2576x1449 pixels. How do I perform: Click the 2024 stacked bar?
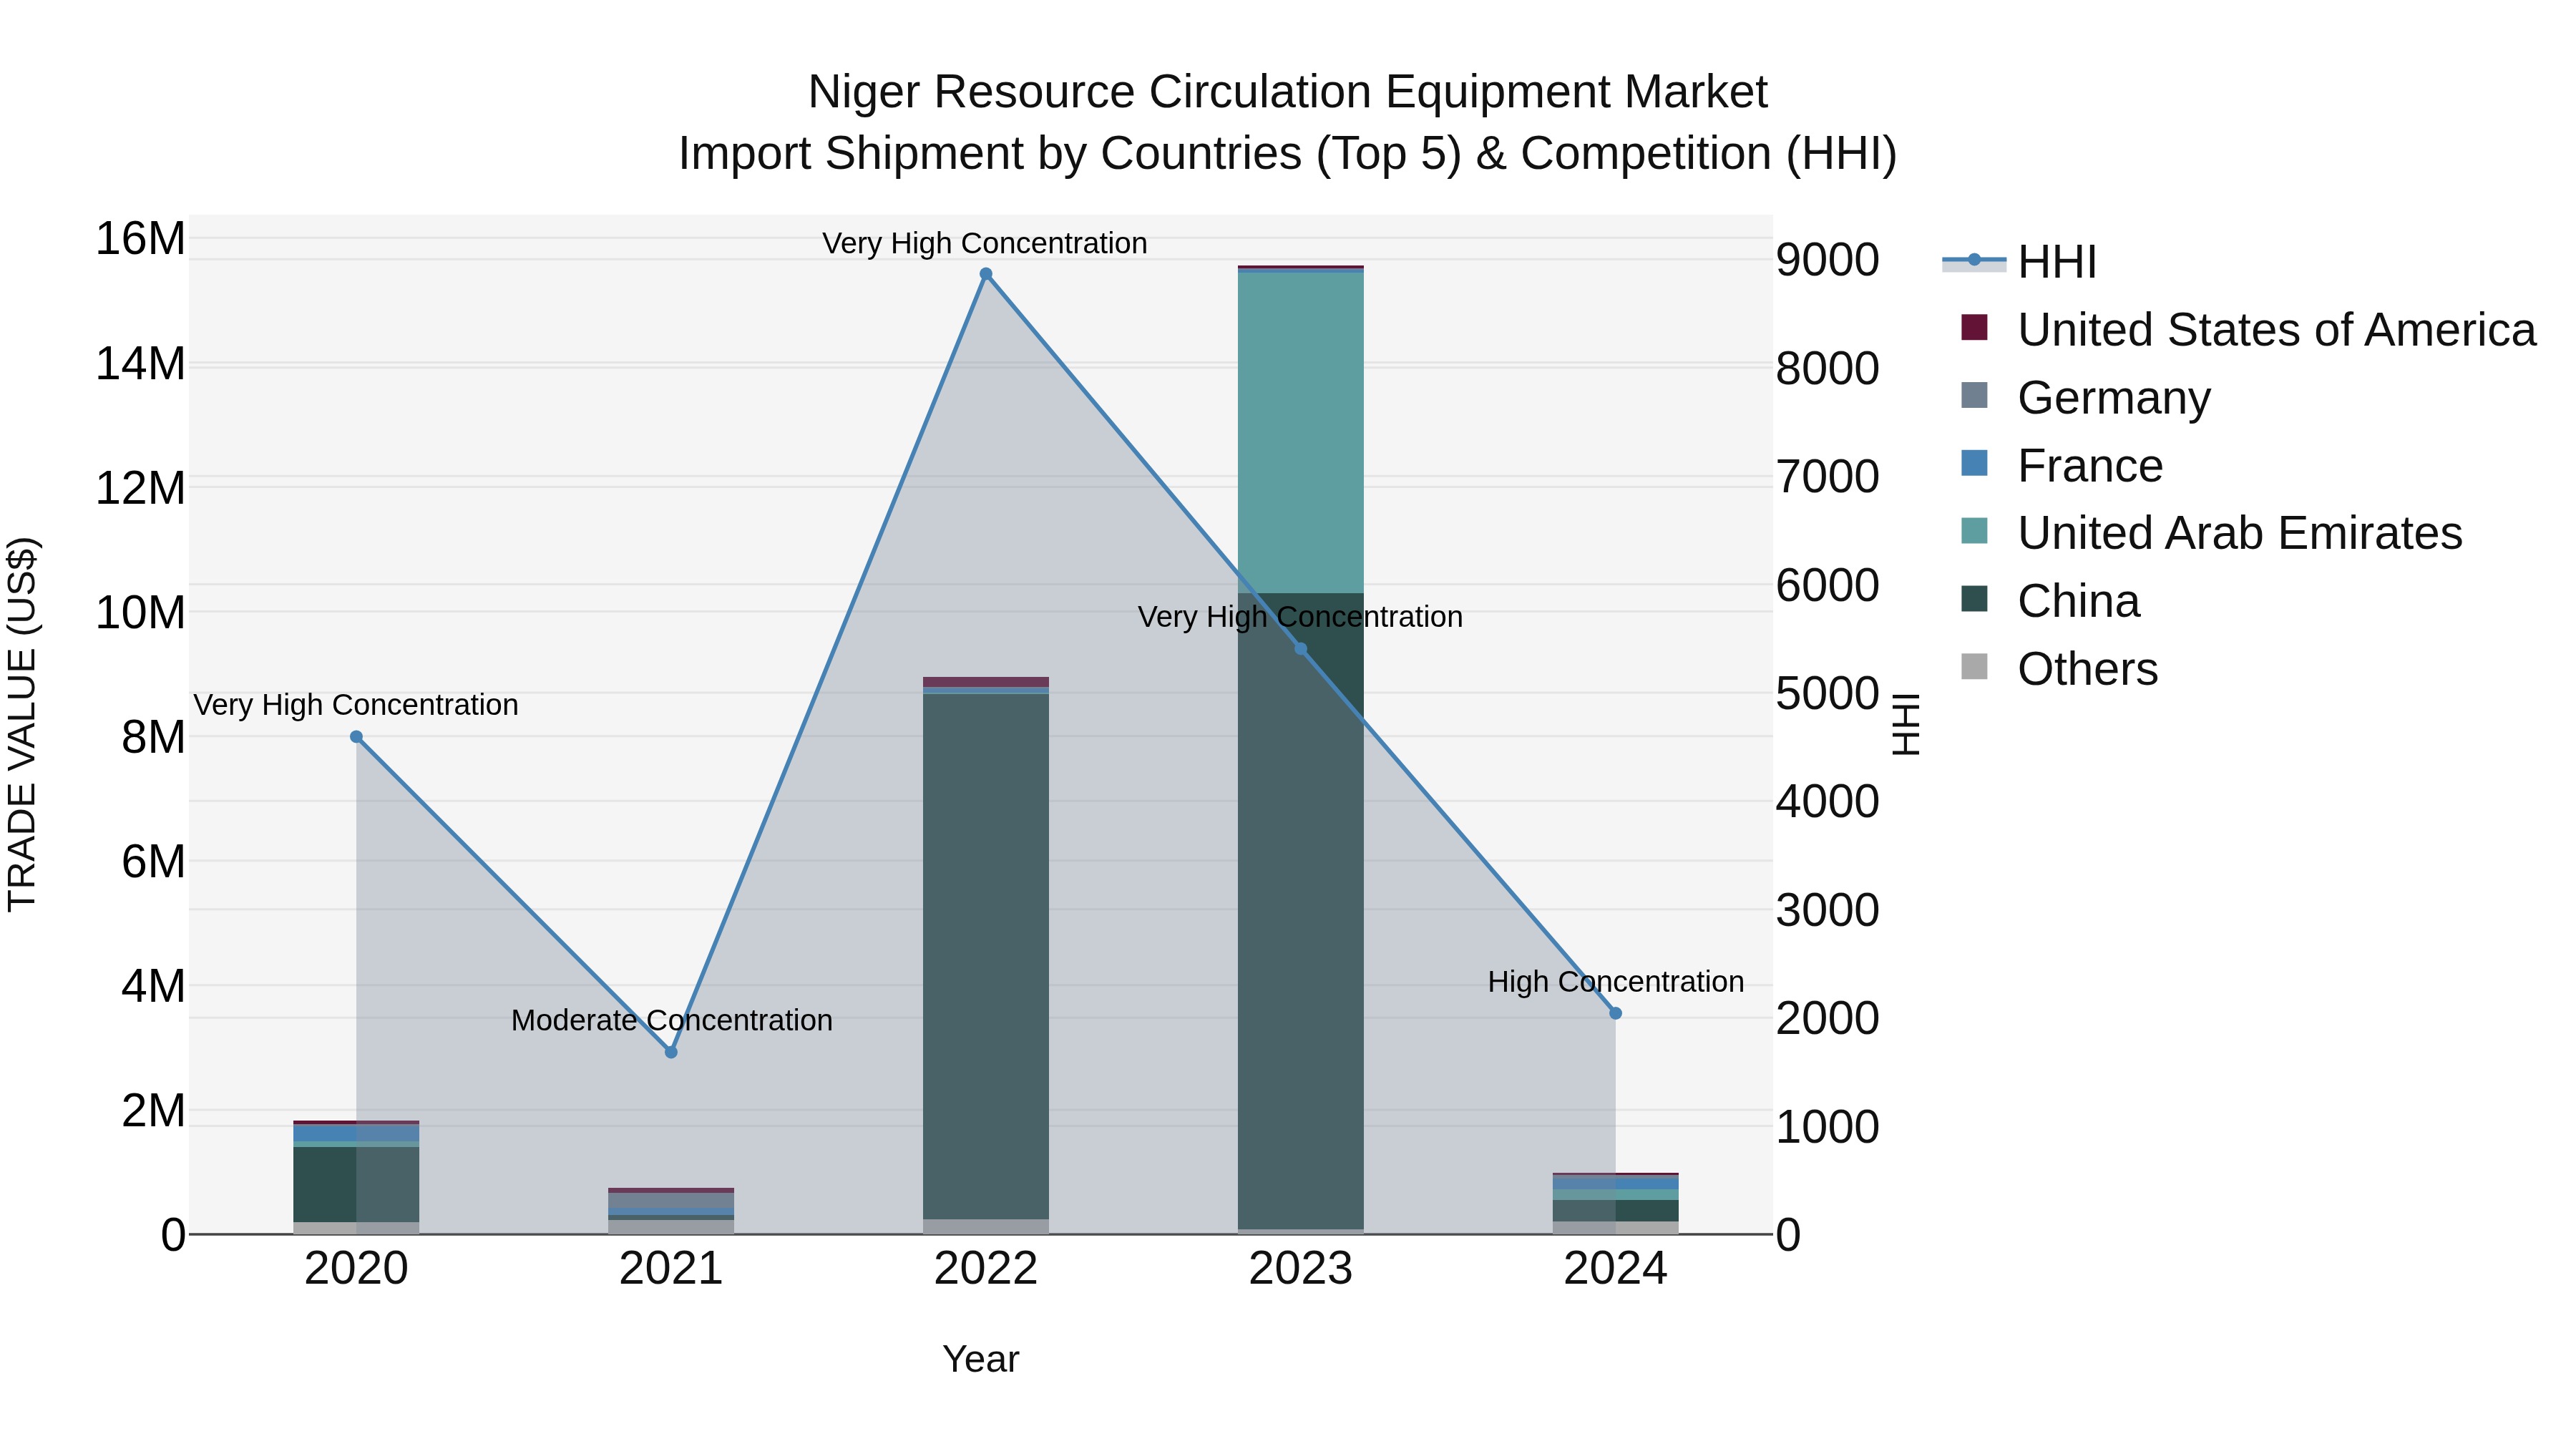click(x=1615, y=1204)
